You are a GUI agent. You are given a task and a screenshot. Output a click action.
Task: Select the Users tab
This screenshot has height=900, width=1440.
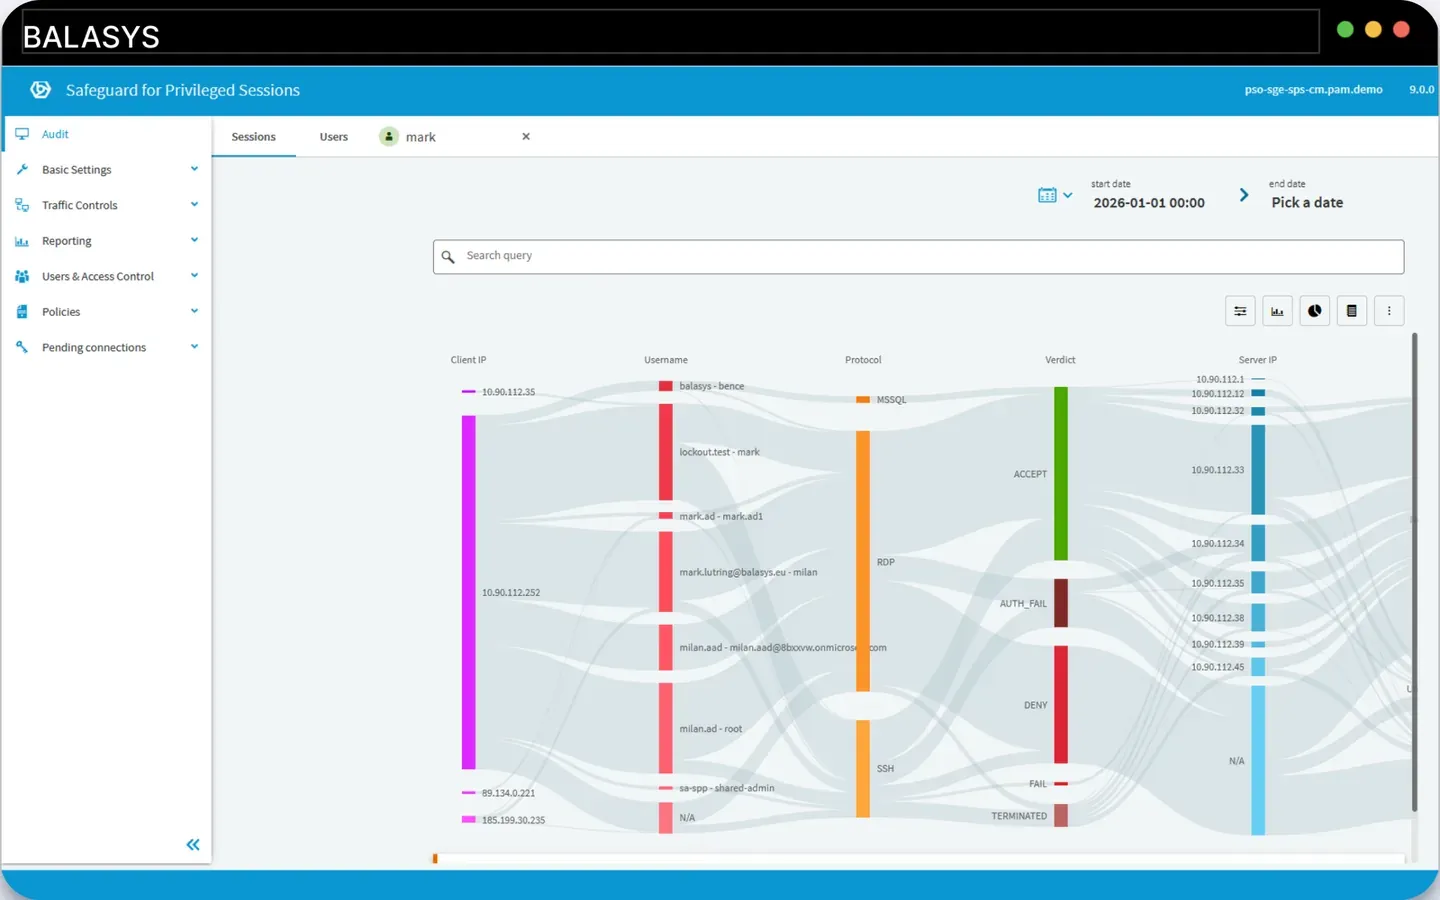click(334, 137)
